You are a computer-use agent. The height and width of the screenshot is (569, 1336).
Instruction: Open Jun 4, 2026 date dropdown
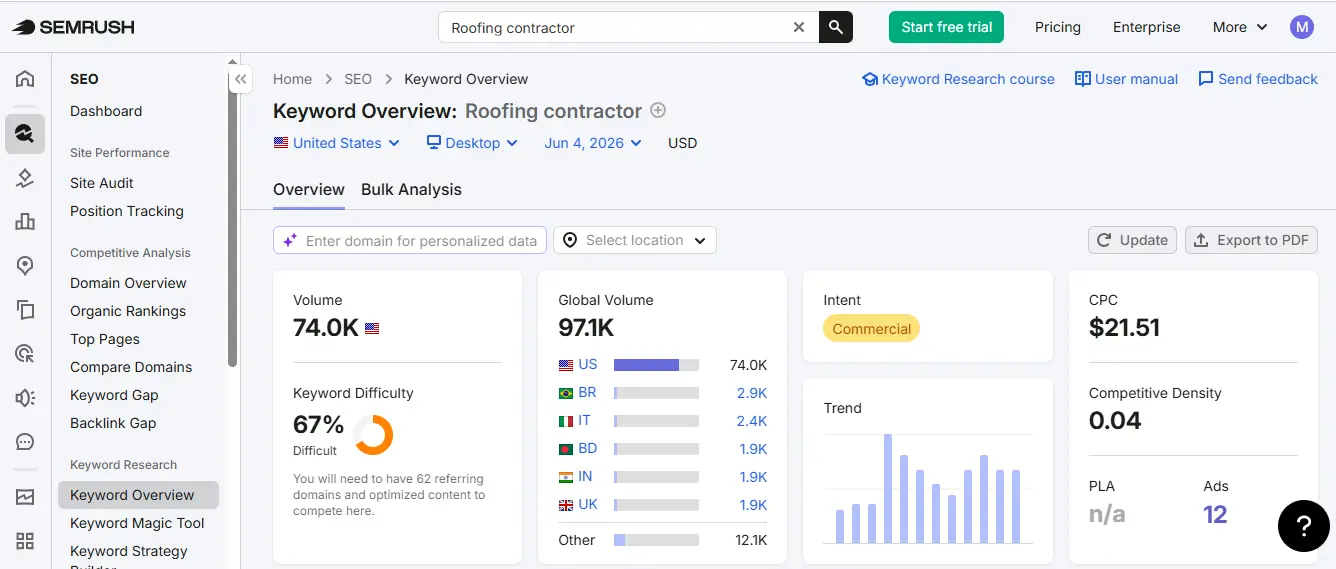click(593, 143)
